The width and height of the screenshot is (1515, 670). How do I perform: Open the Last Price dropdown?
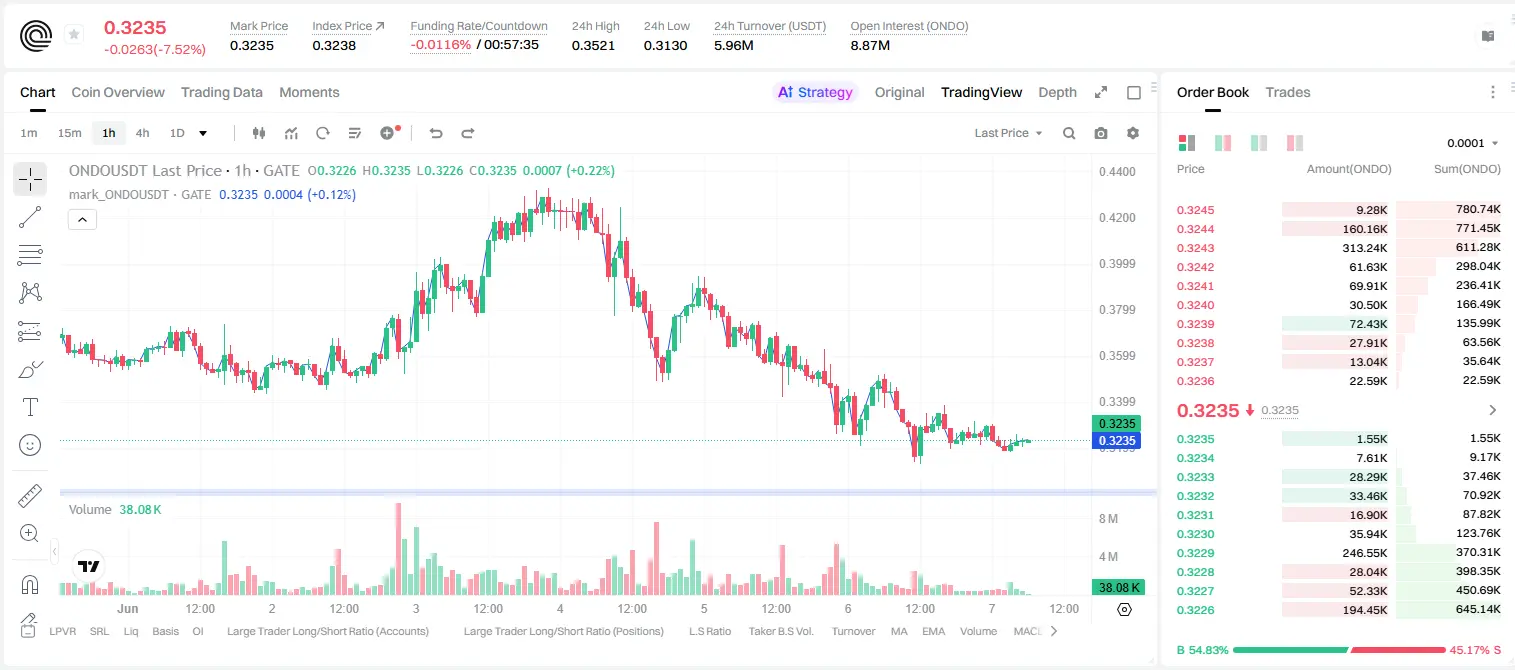[1009, 133]
